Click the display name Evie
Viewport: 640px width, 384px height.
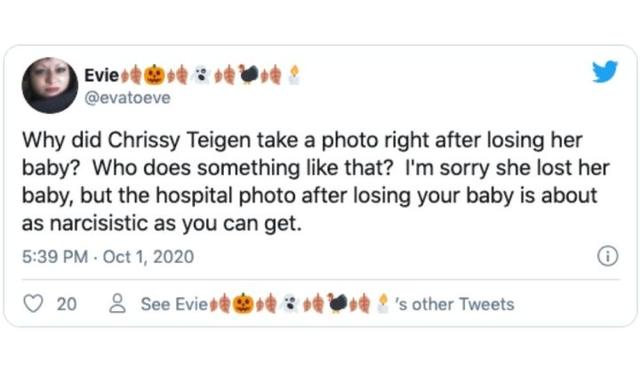point(101,75)
